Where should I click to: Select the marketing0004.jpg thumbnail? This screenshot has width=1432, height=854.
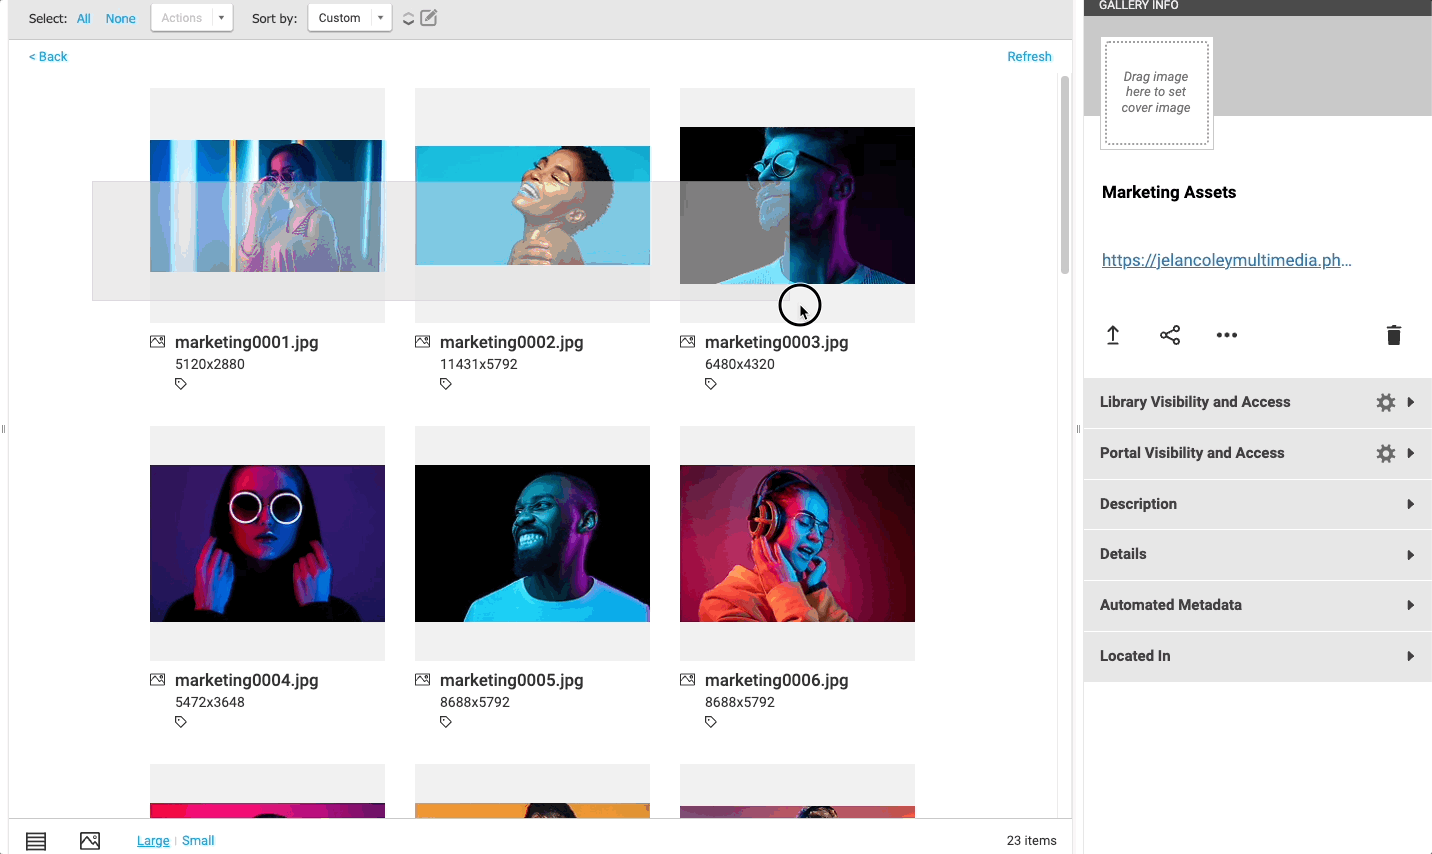click(x=267, y=543)
